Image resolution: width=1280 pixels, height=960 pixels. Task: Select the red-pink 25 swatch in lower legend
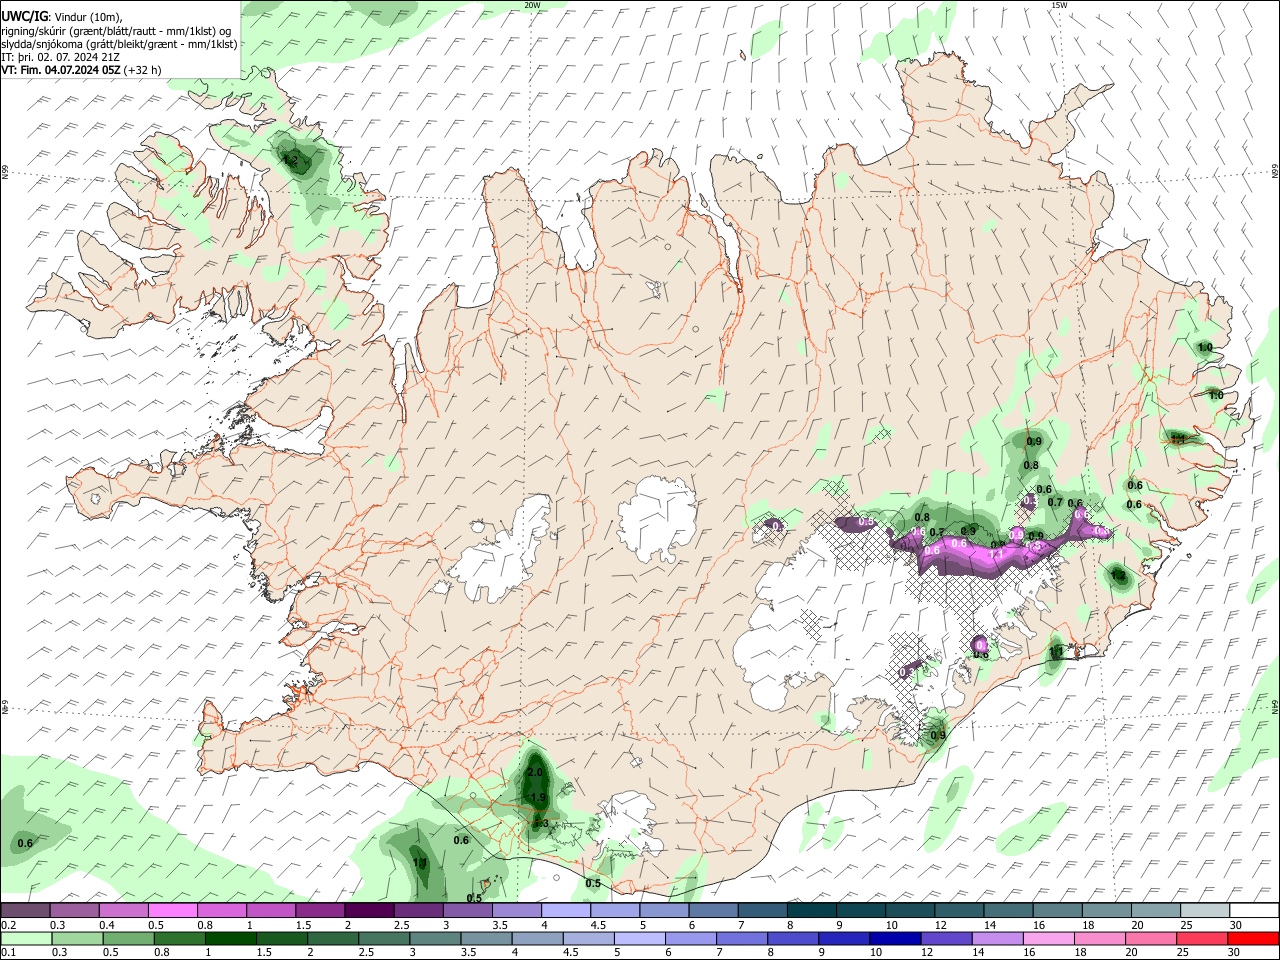1203,938
